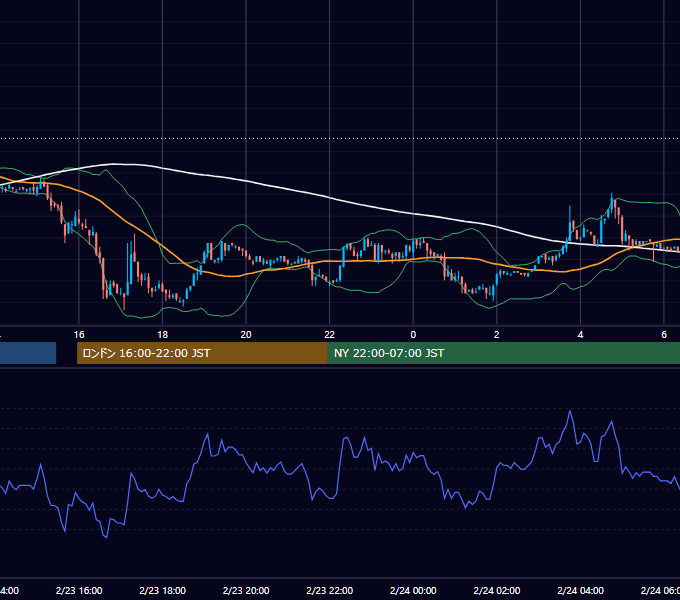Viewport: 680px width, 600px height.
Task: Click the upper chart axis label 4
Action: (580, 335)
